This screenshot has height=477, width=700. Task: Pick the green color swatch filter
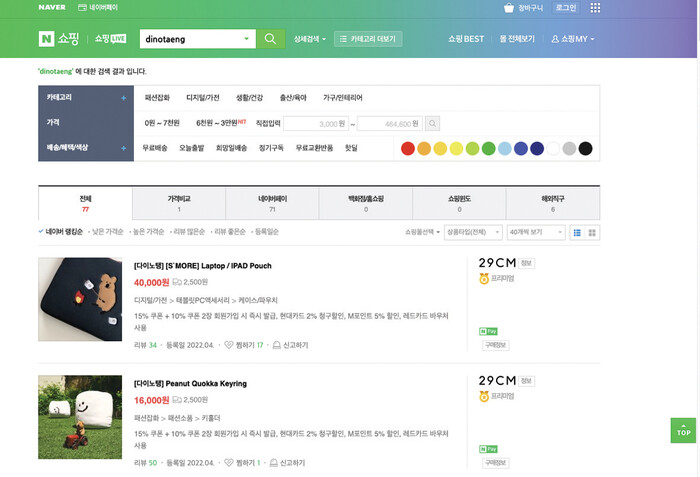click(x=488, y=148)
